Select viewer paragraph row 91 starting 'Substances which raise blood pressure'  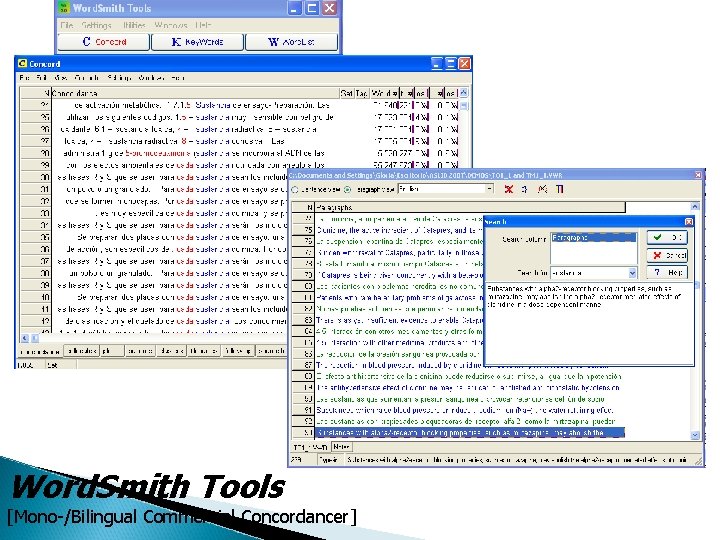468,410
